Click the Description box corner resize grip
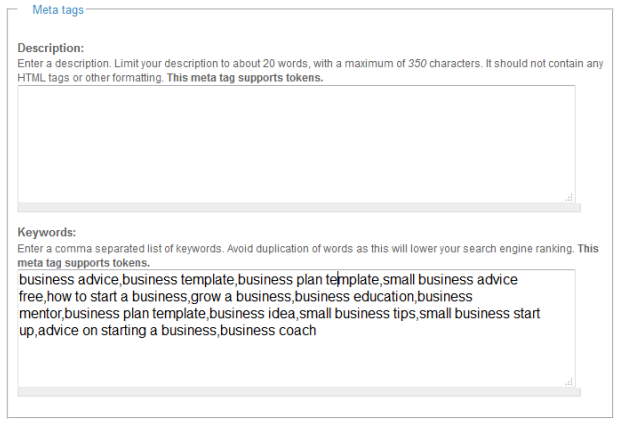 569,198
